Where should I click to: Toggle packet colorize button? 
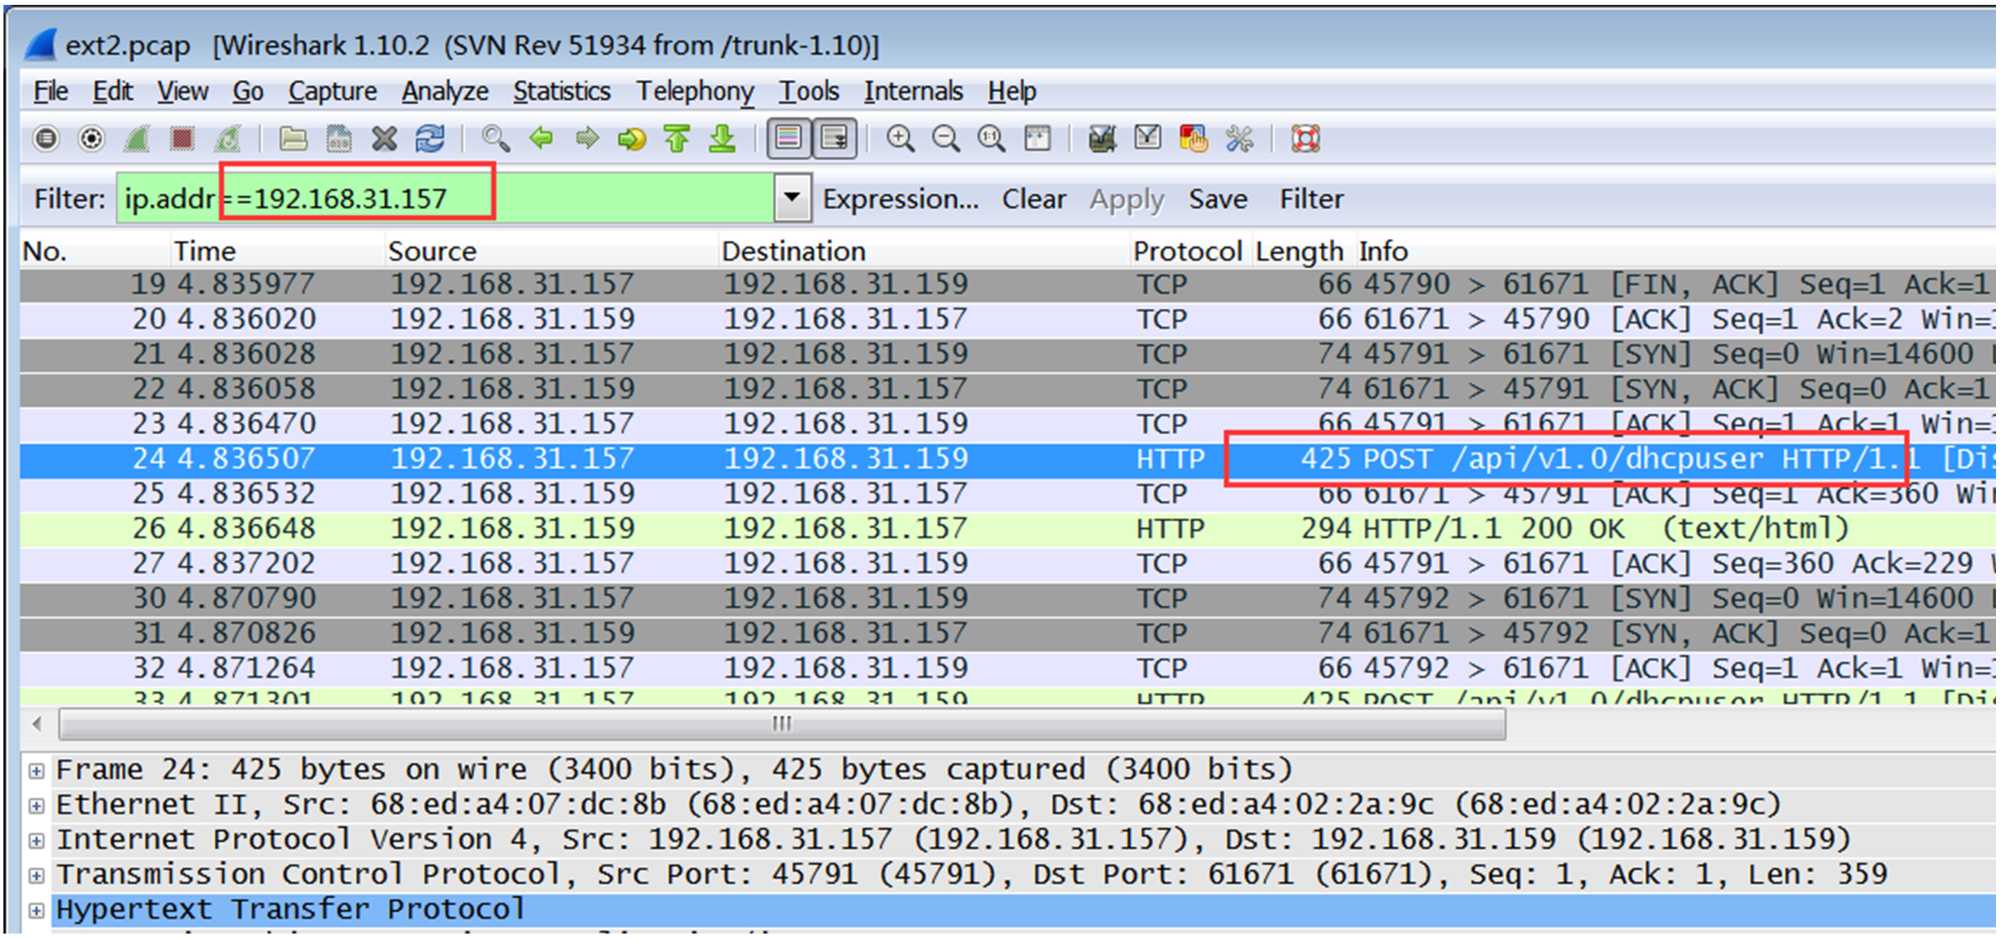pyautogui.click(x=788, y=138)
